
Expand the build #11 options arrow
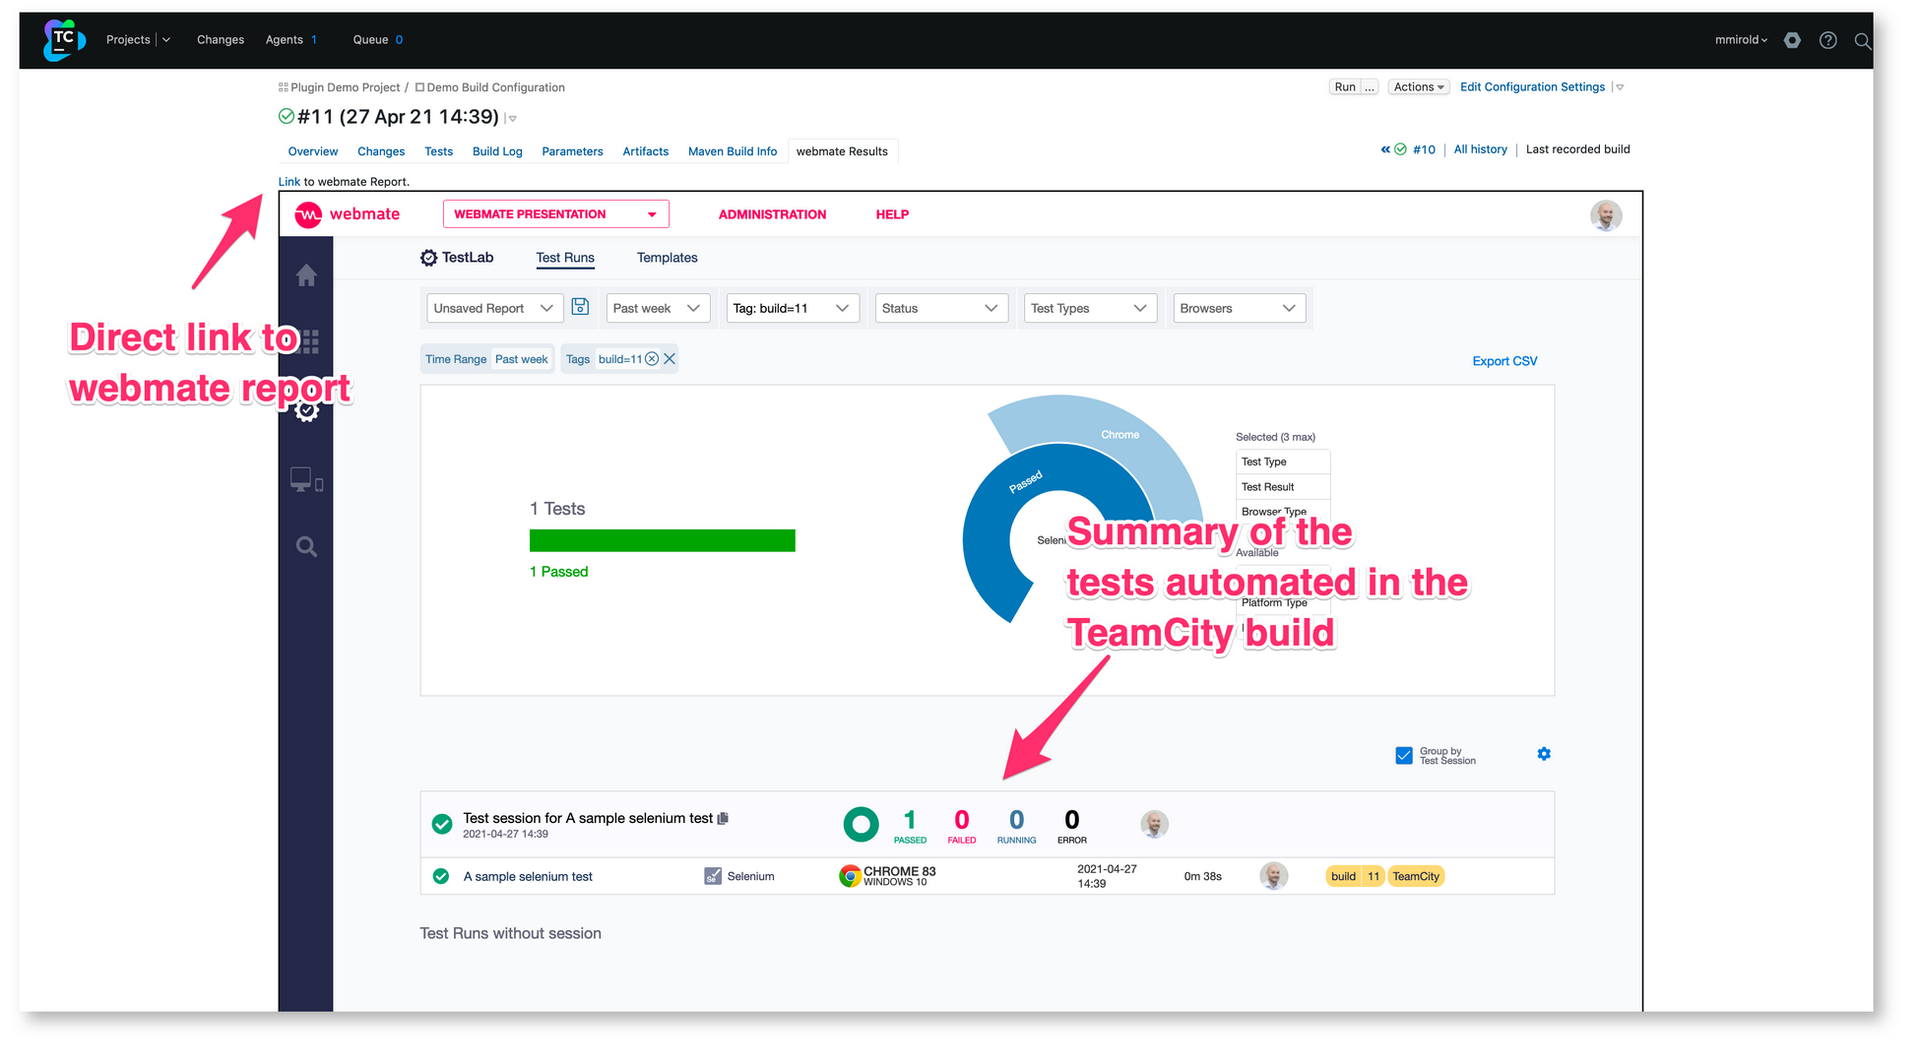[512, 119]
